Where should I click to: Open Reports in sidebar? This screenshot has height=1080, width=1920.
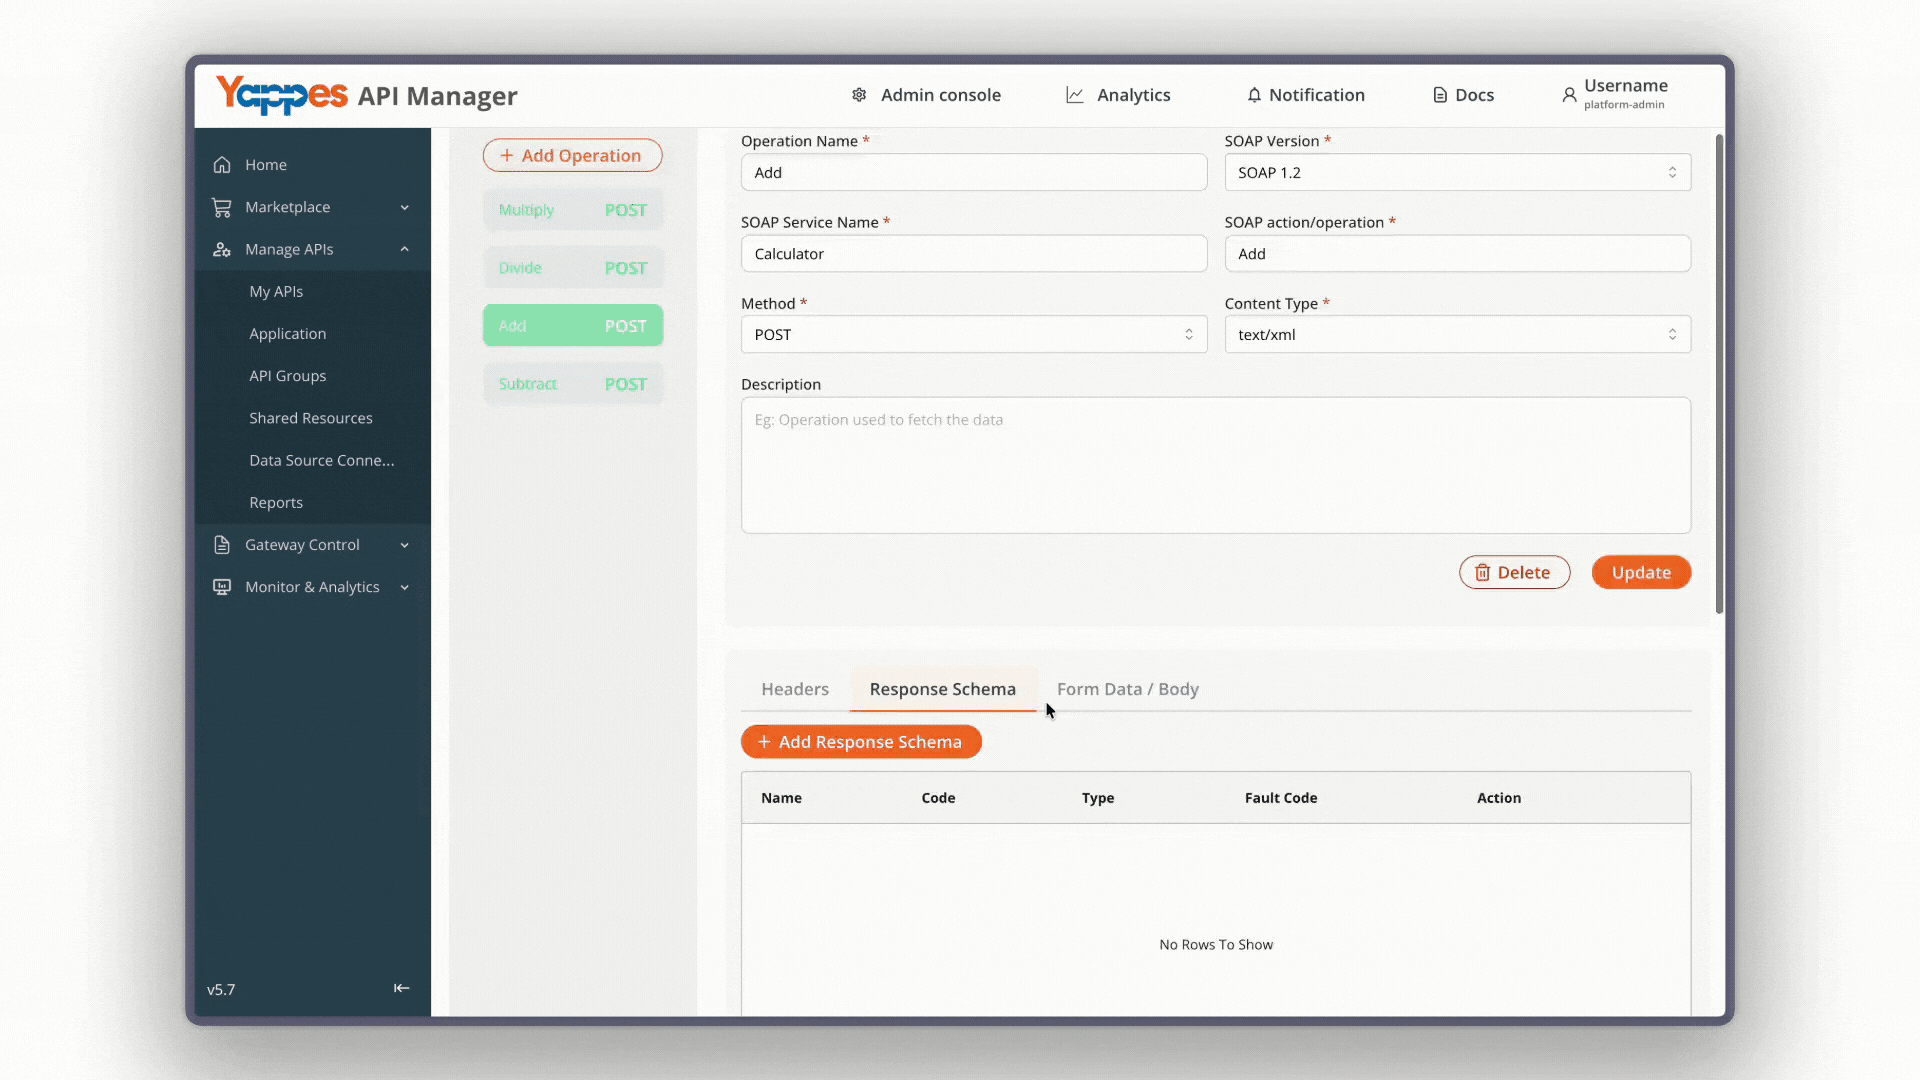coord(313,502)
